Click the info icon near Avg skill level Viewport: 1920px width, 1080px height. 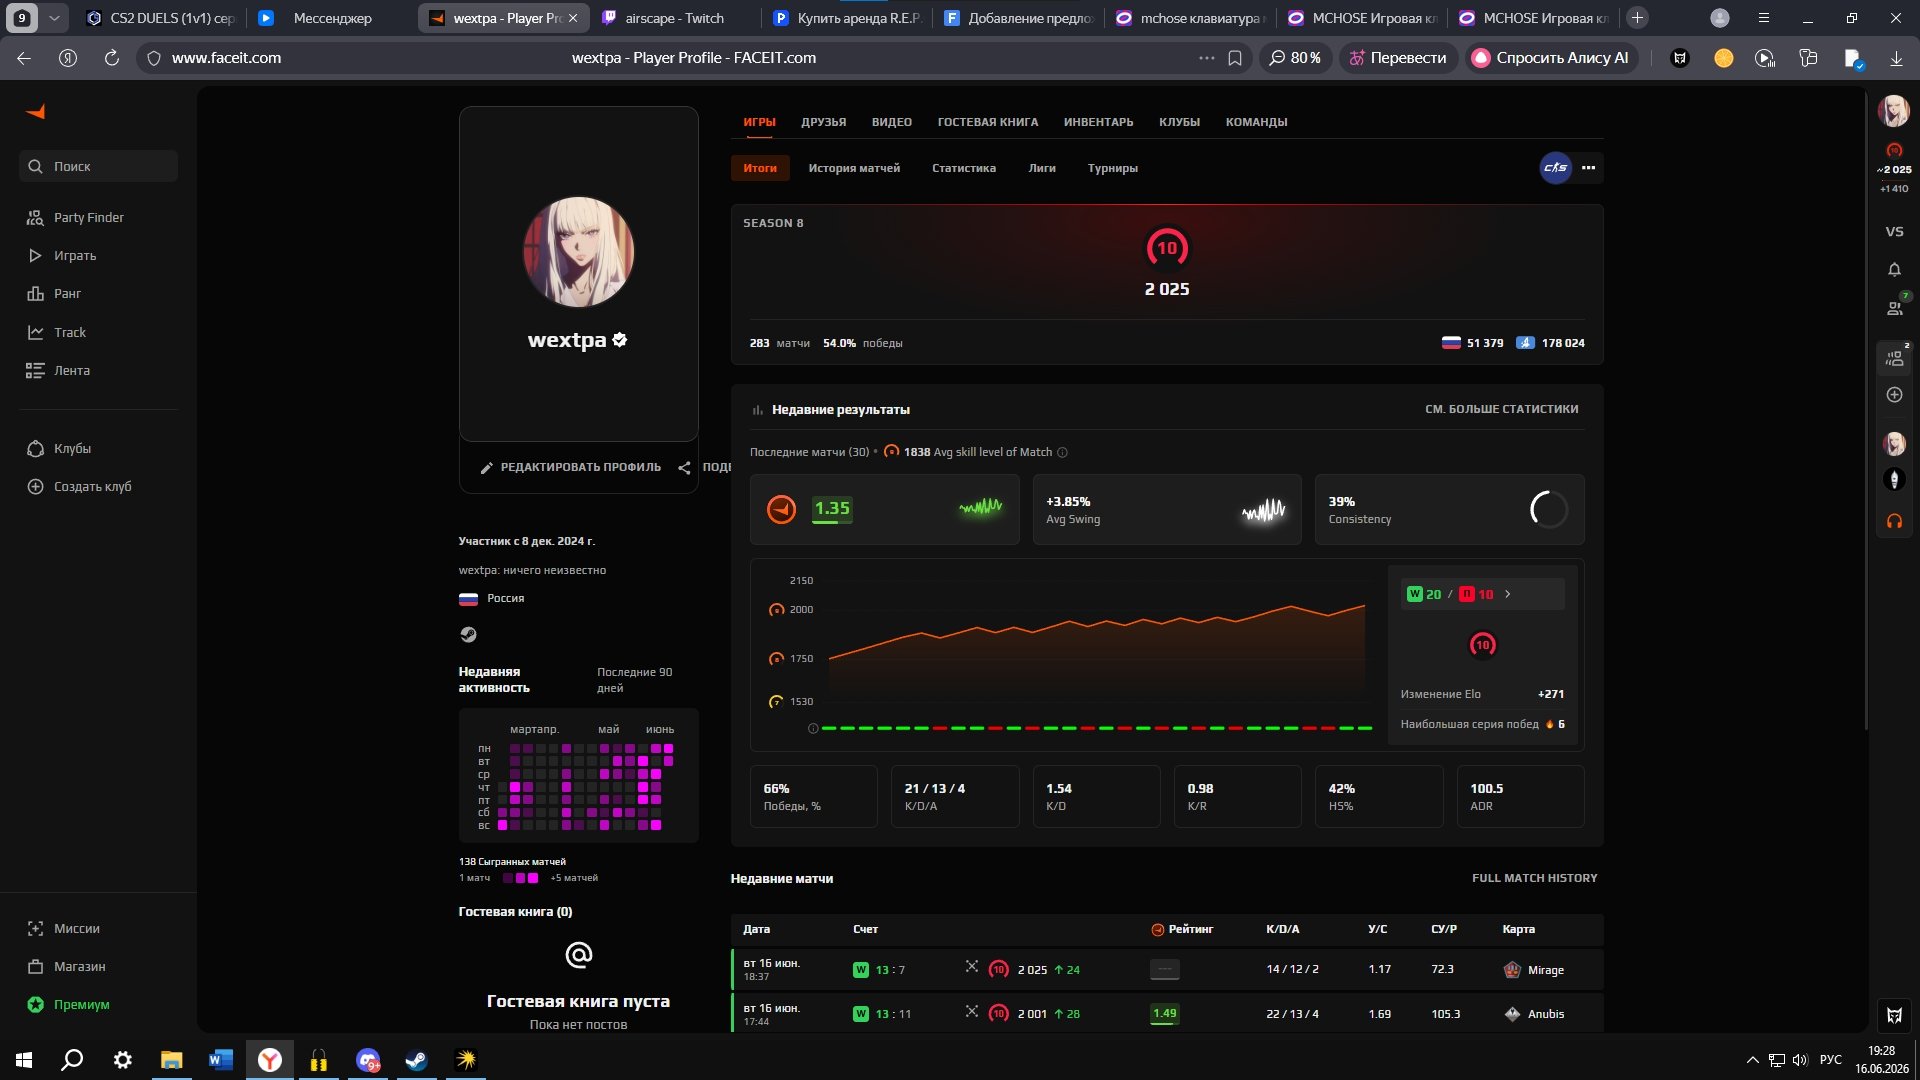[x=1062, y=452]
